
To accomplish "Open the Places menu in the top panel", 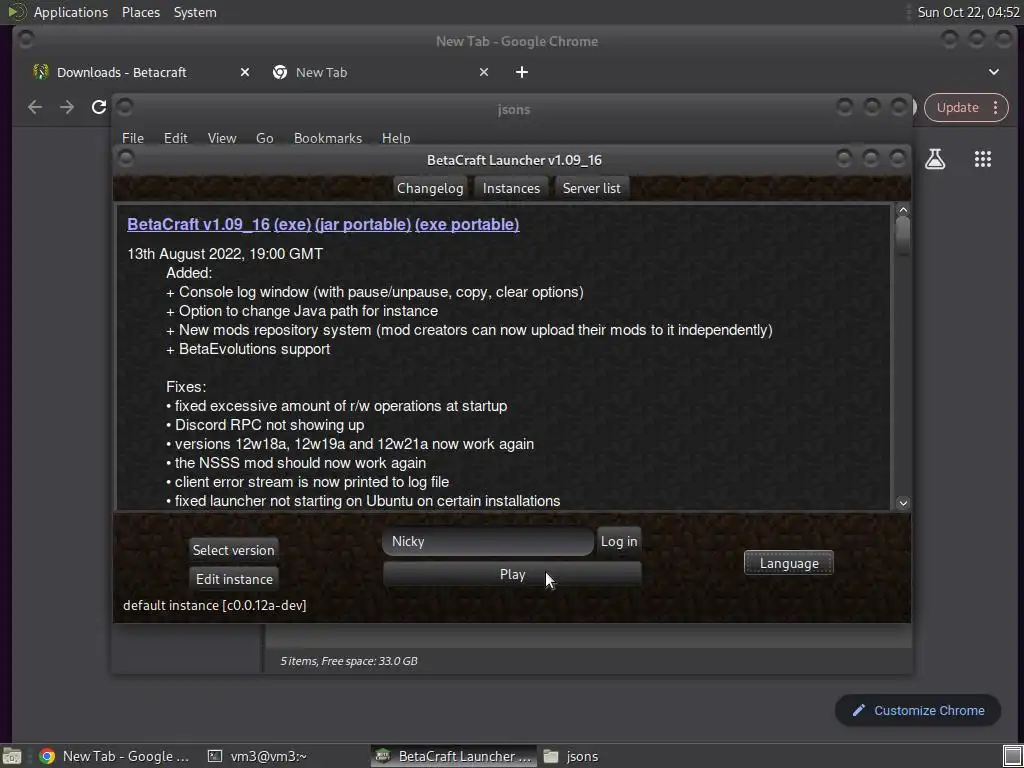I will (x=141, y=12).
